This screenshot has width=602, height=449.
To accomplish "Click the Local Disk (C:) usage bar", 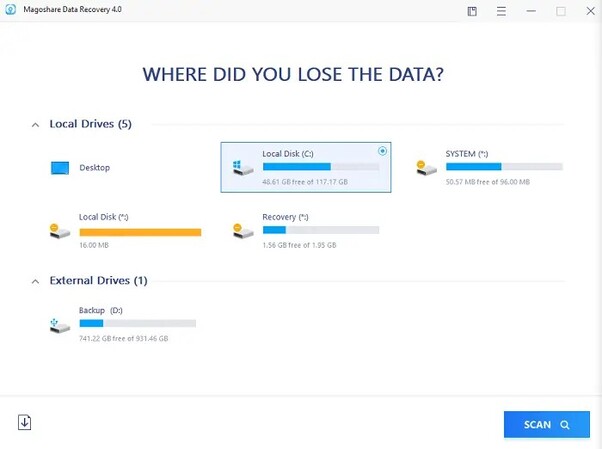I will pyautogui.click(x=320, y=167).
